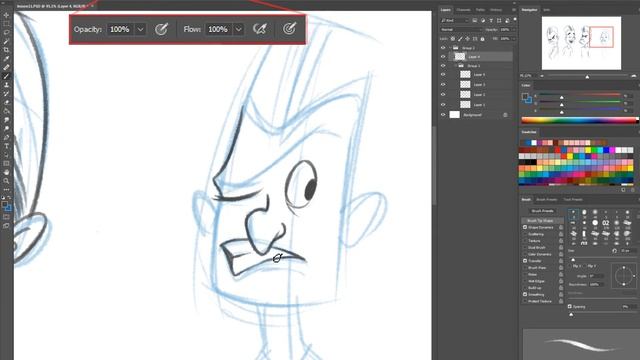Image resolution: width=640 pixels, height=360 pixels.
Task: Open Normal blend mode dropdown
Action: click(460, 29)
